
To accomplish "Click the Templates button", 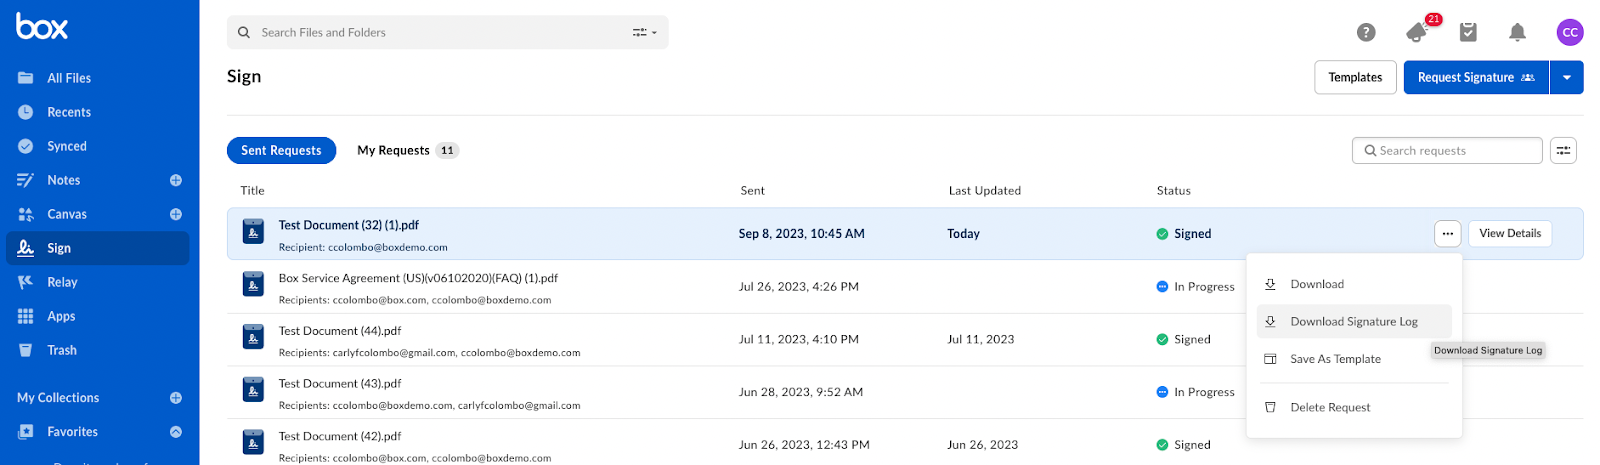I will click(x=1355, y=78).
